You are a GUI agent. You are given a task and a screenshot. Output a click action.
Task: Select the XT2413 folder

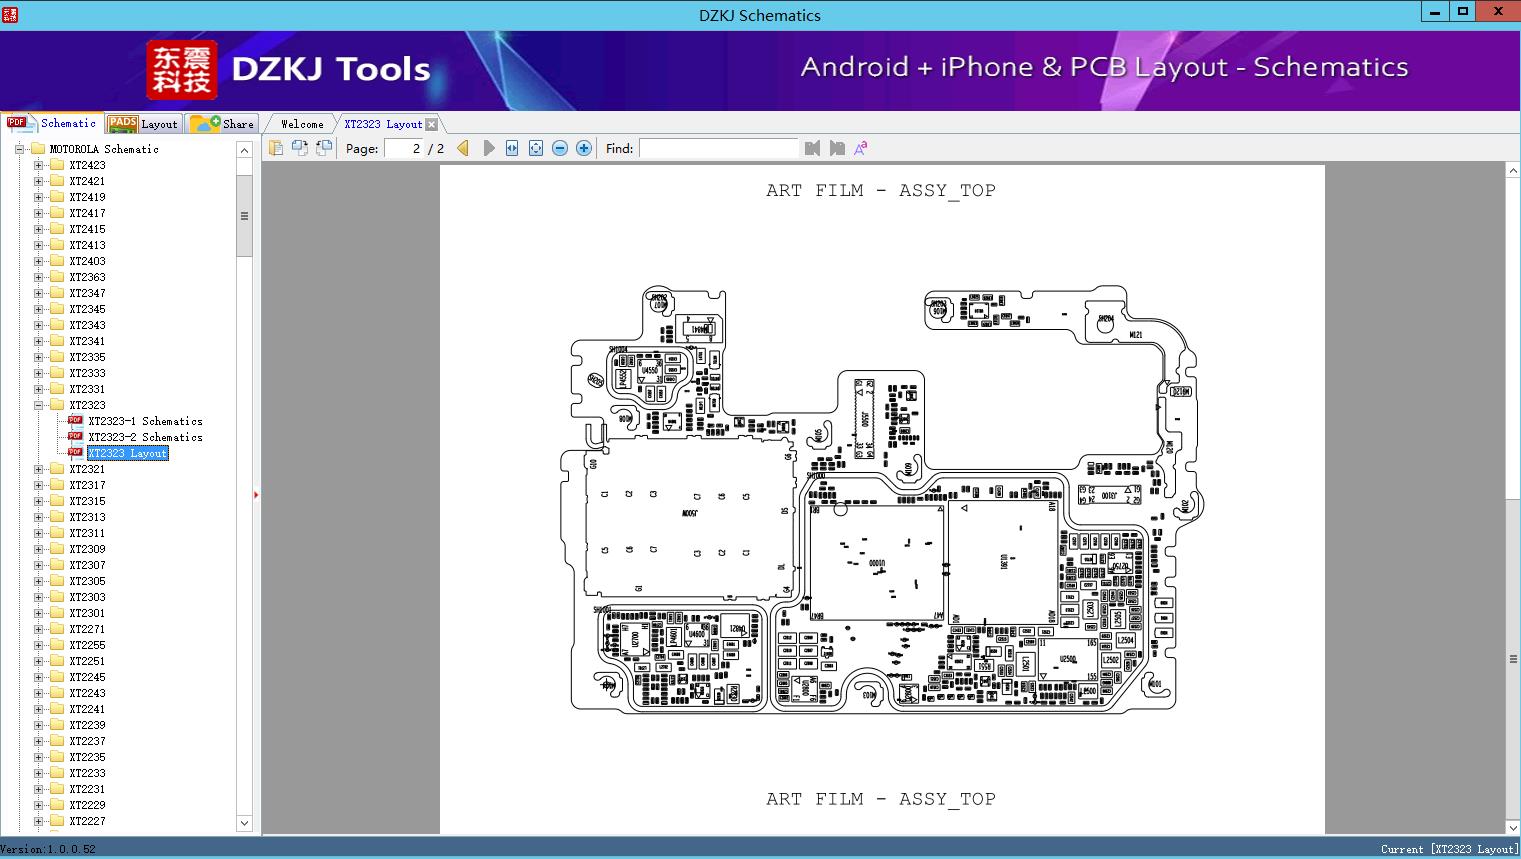pos(87,245)
